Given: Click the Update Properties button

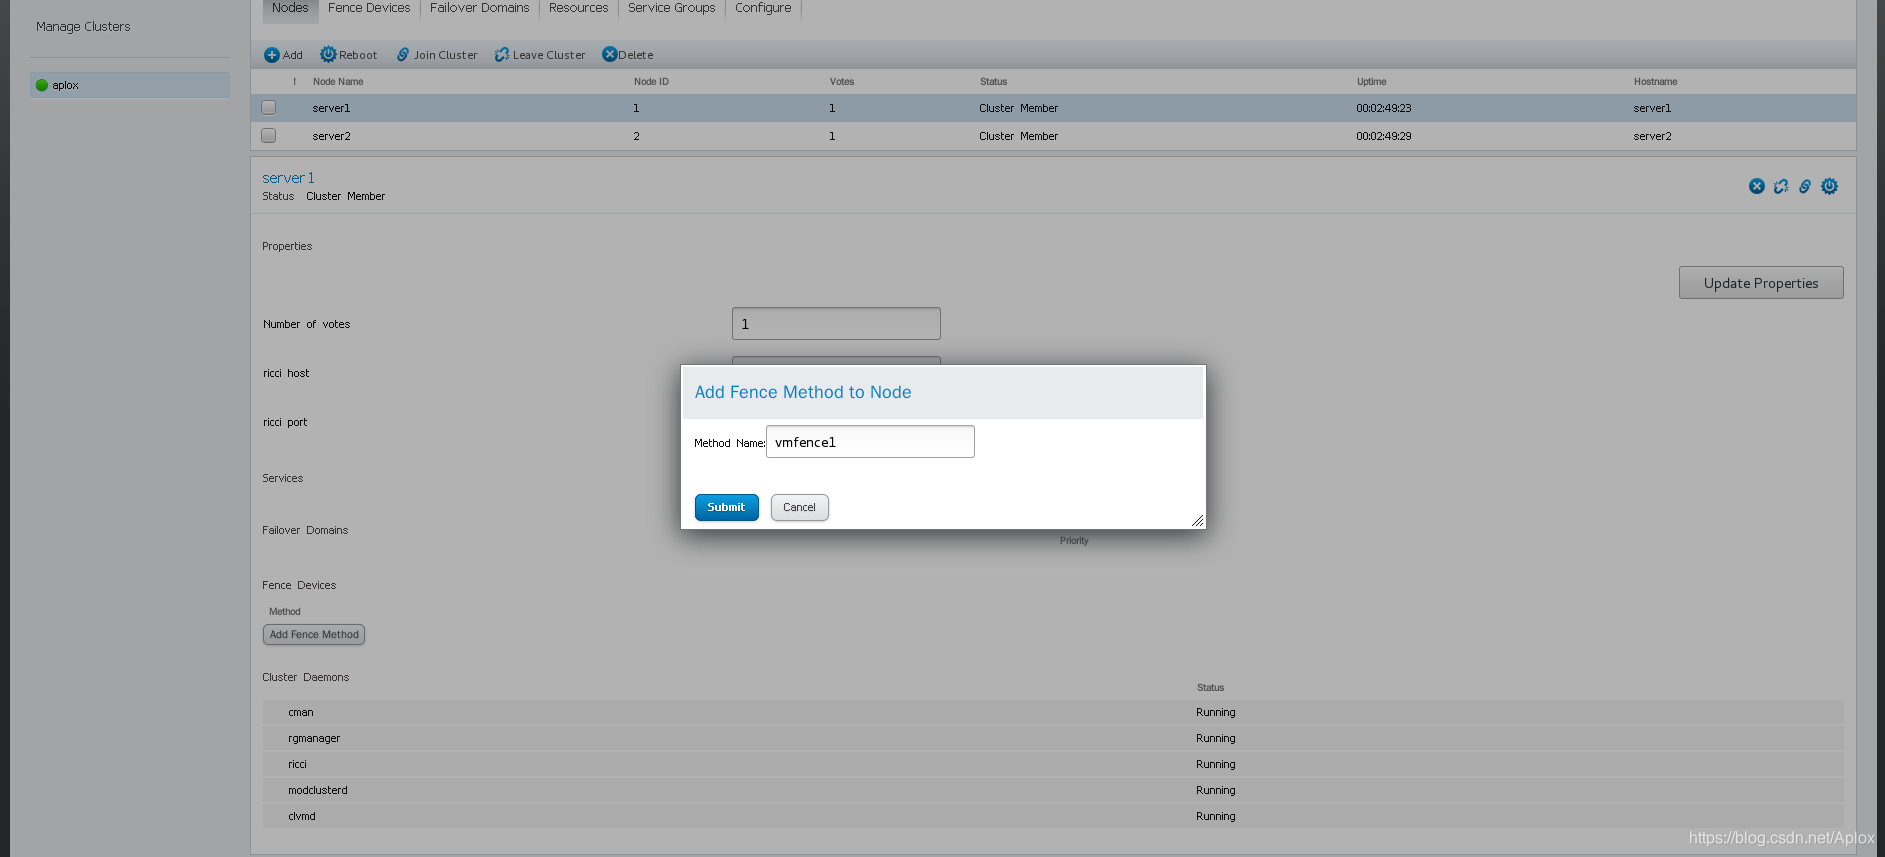Looking at the screenshot, I should pos(1761,283).
